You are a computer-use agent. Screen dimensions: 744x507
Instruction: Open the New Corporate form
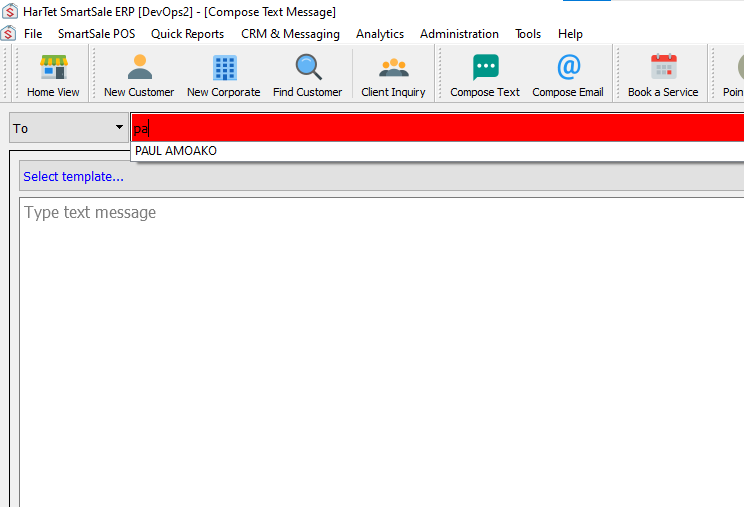pyautogui.click(x=223, y=75)
